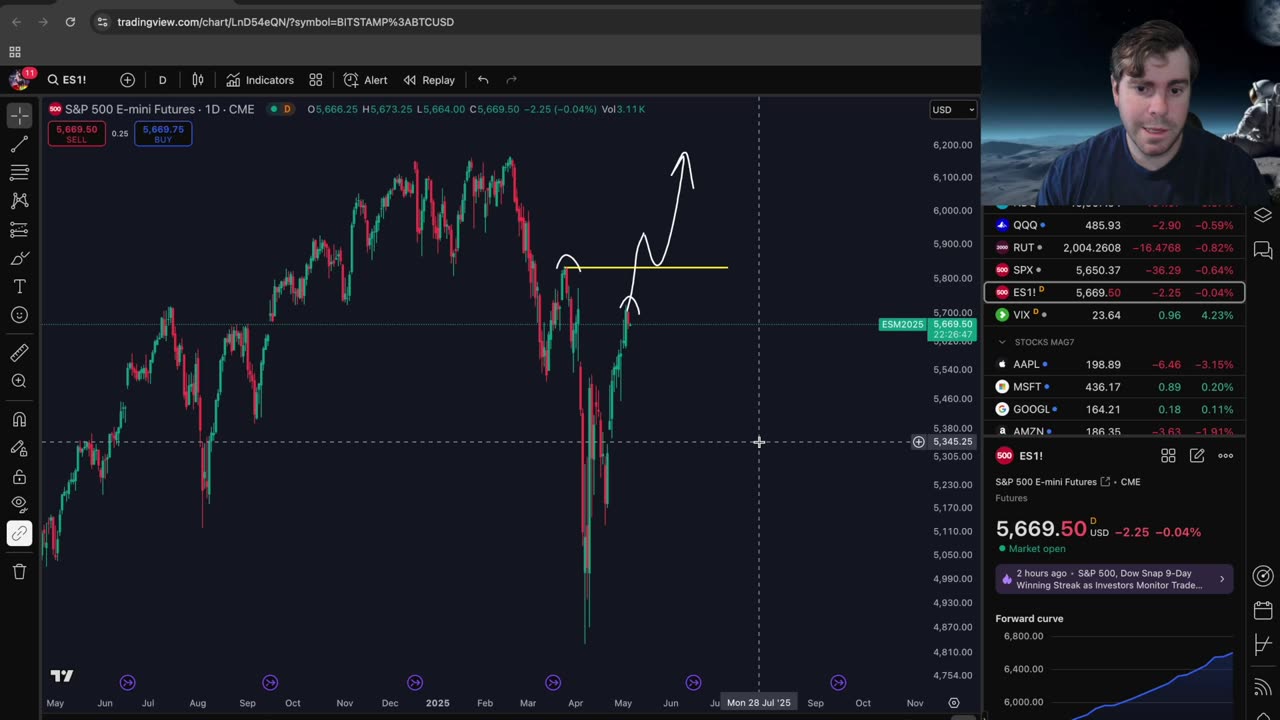Create an Alert

click(365, 80)
